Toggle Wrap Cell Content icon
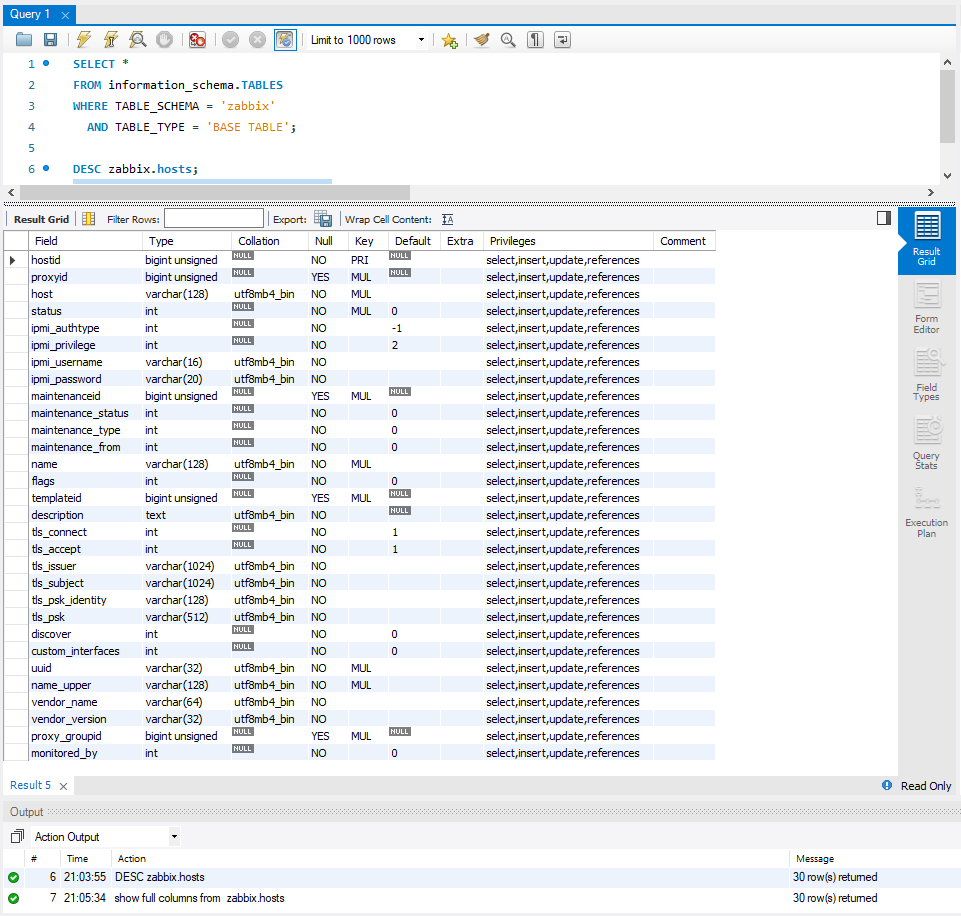961x916 pixels. [447, 219]
